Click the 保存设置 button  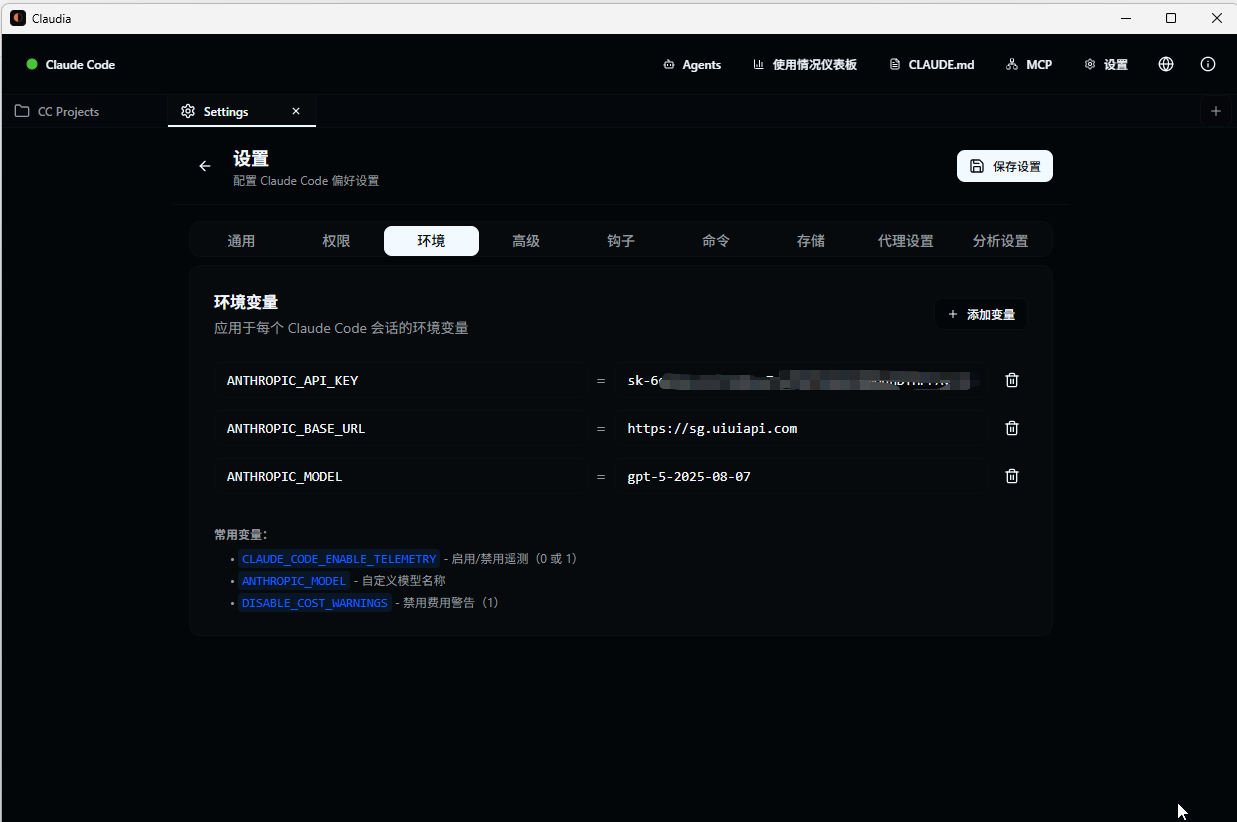click(1005, 166)
